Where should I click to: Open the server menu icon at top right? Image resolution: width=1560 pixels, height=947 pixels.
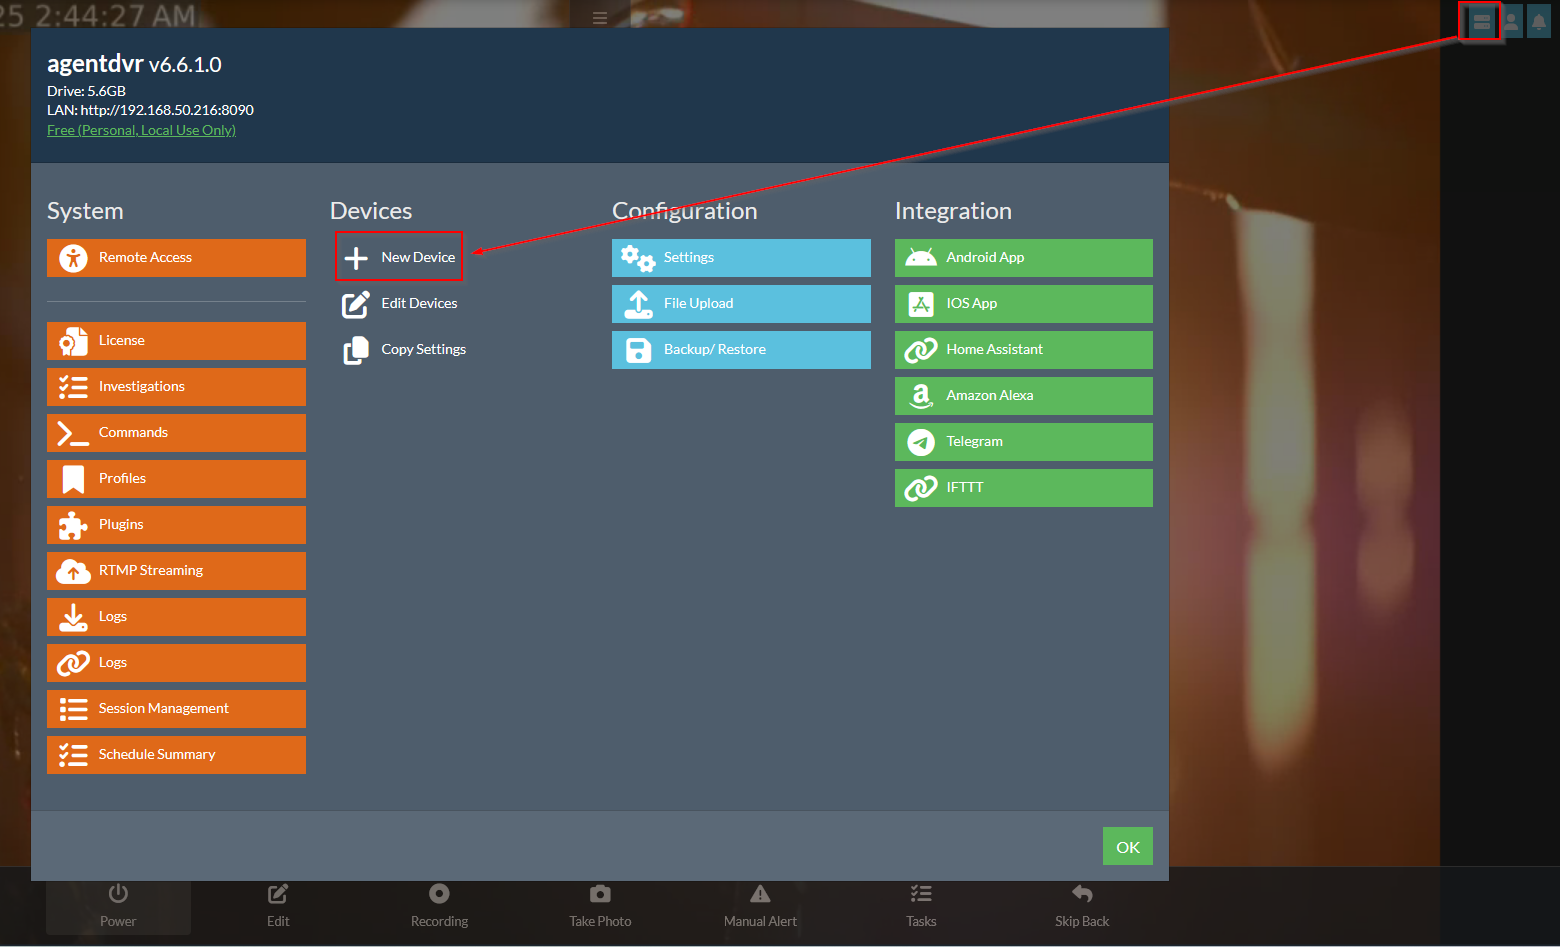click(x=1481, y=21)
